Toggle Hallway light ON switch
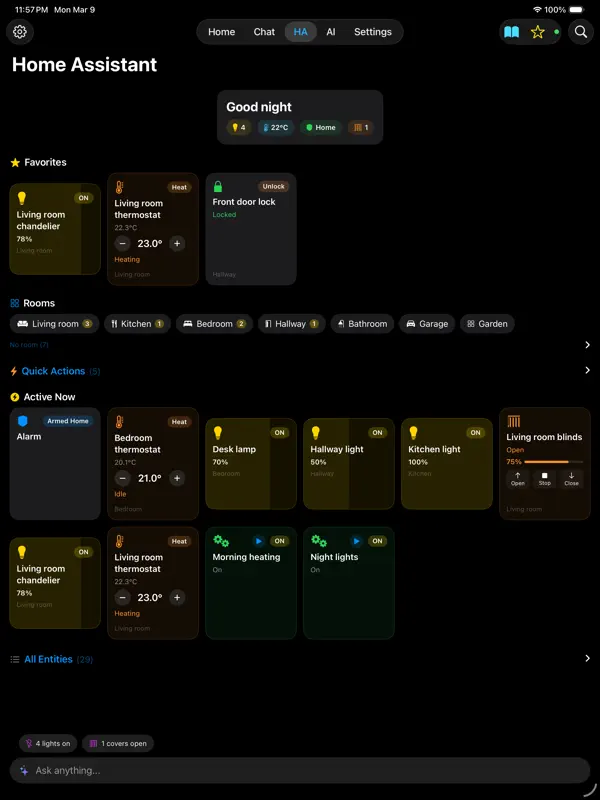 [378, 433]
